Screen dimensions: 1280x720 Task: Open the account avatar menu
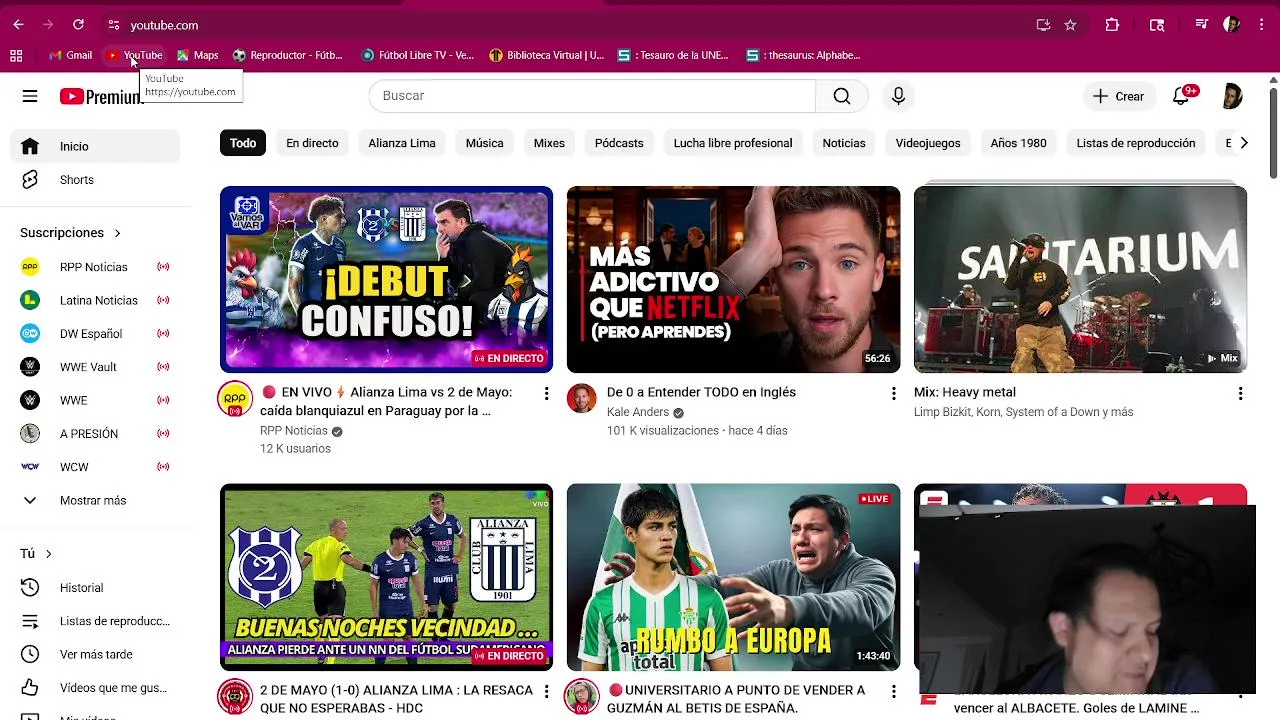click(x=1232, y=96)
